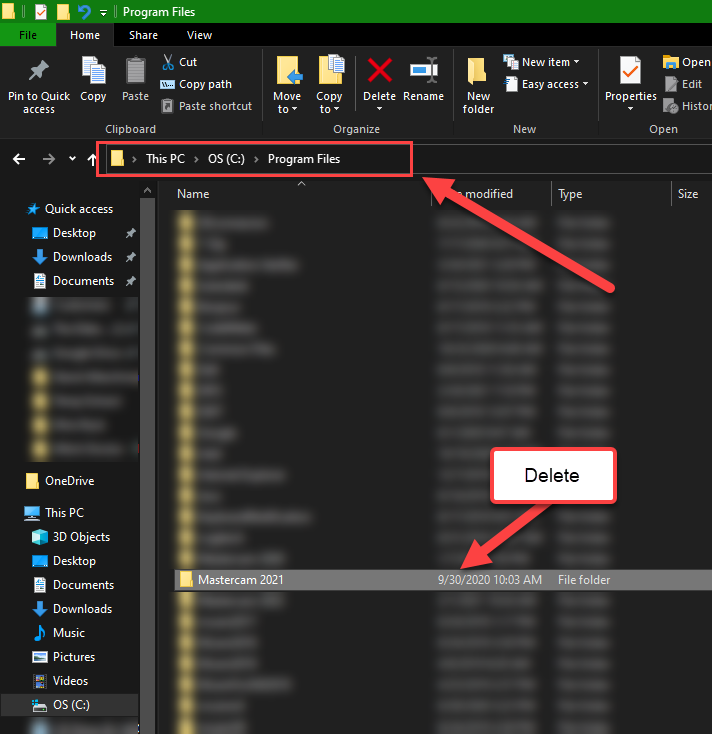712x734 pixels.
Task: Click the Mastercam 2021 folder icon
Action: 186,580
